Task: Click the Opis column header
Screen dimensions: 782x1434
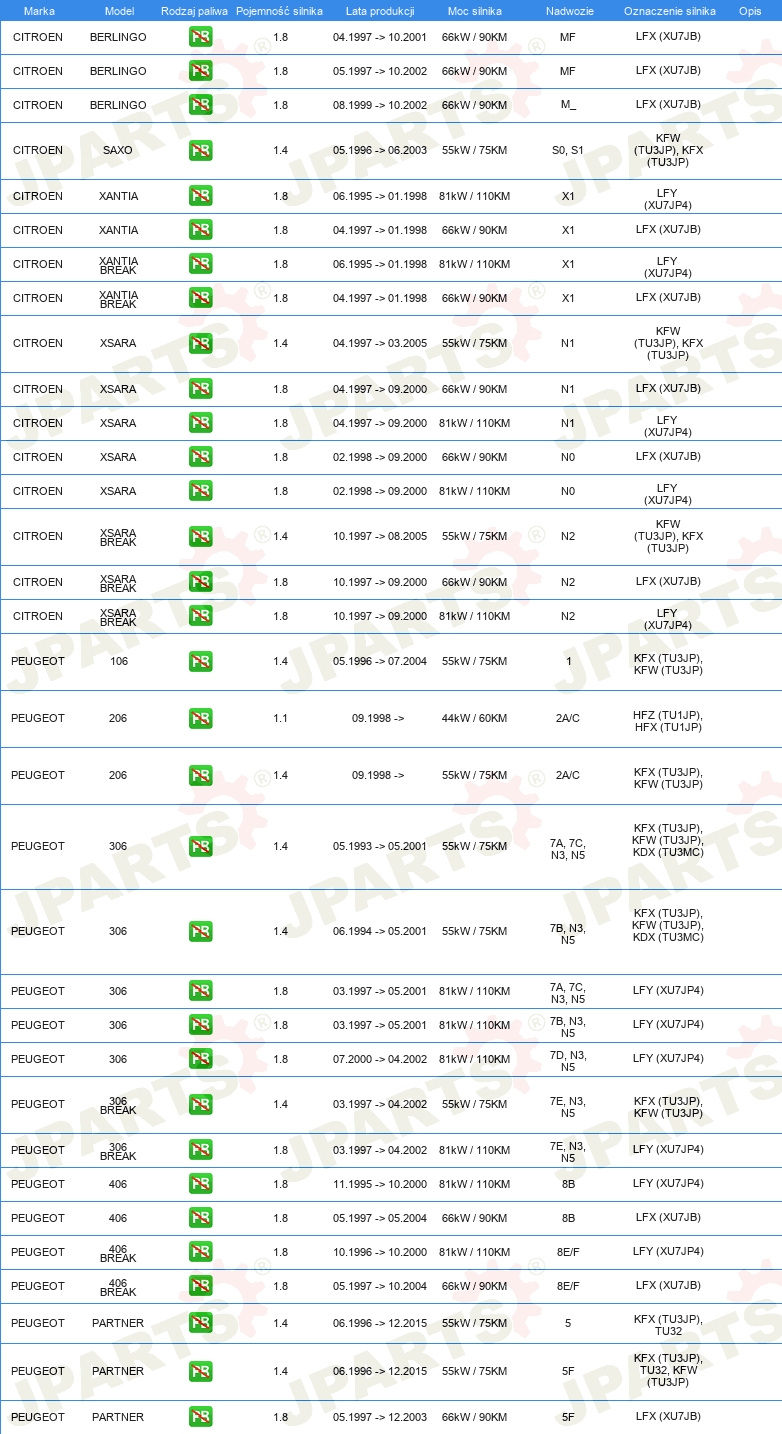Action: (x=750, y=11)
